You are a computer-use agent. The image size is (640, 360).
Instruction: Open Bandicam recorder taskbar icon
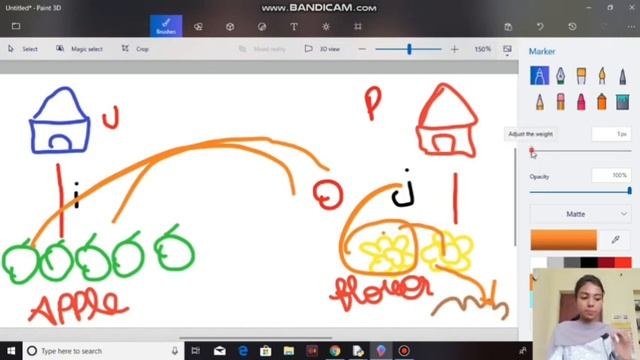[x=404, y=351]
